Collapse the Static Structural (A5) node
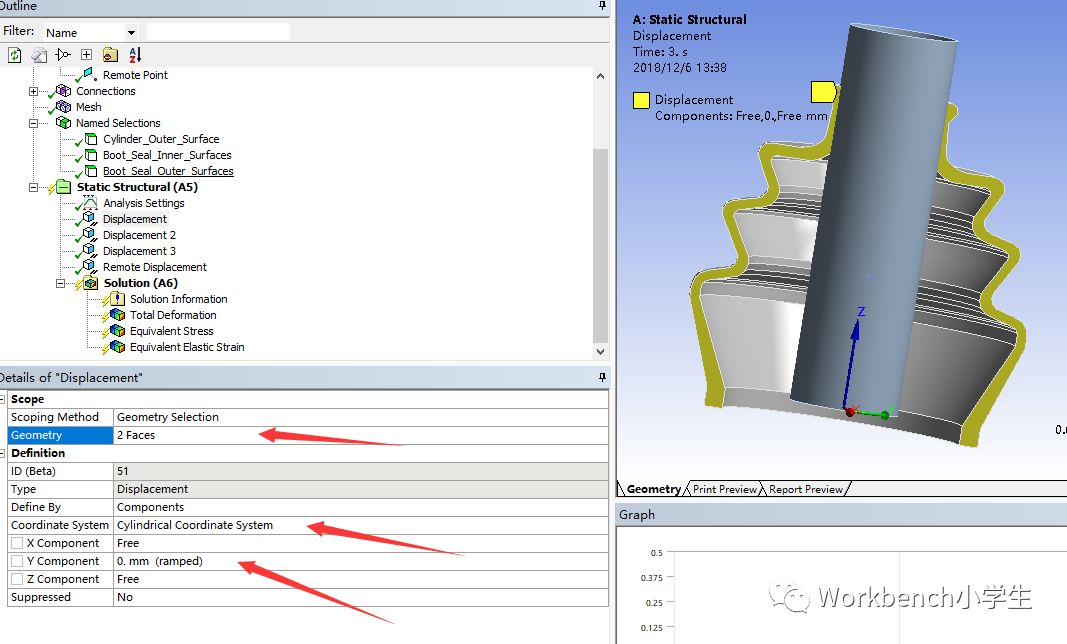This screenshot has width=1067, height=644. pos(33,187)
